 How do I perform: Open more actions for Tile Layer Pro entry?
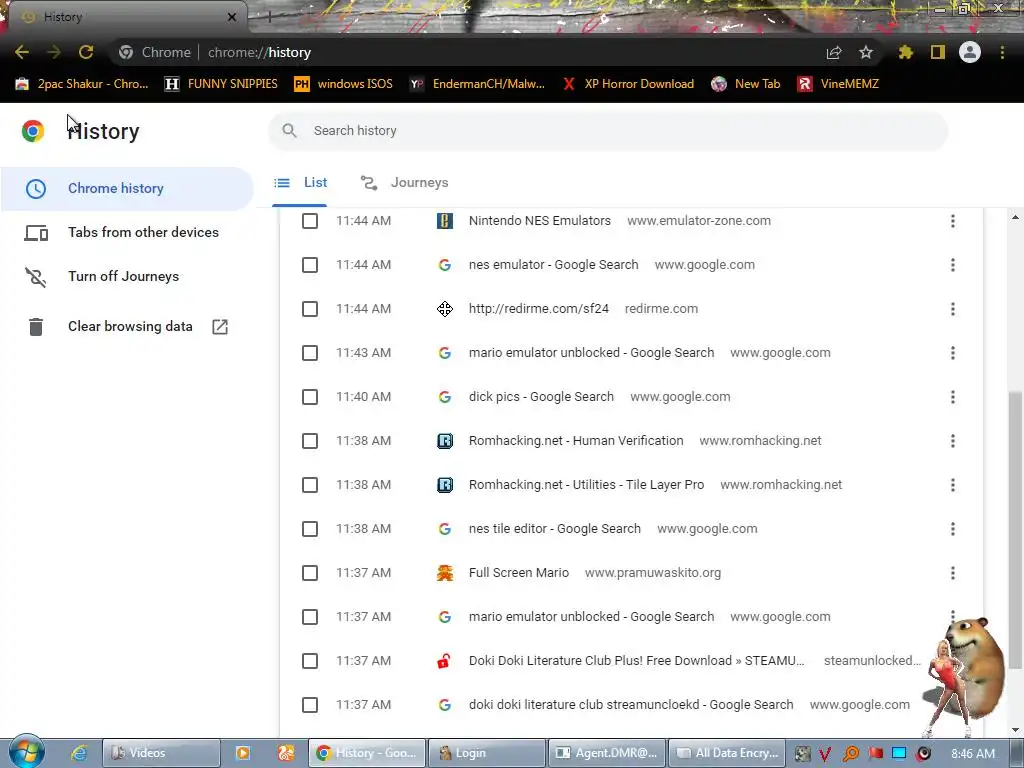953,485
